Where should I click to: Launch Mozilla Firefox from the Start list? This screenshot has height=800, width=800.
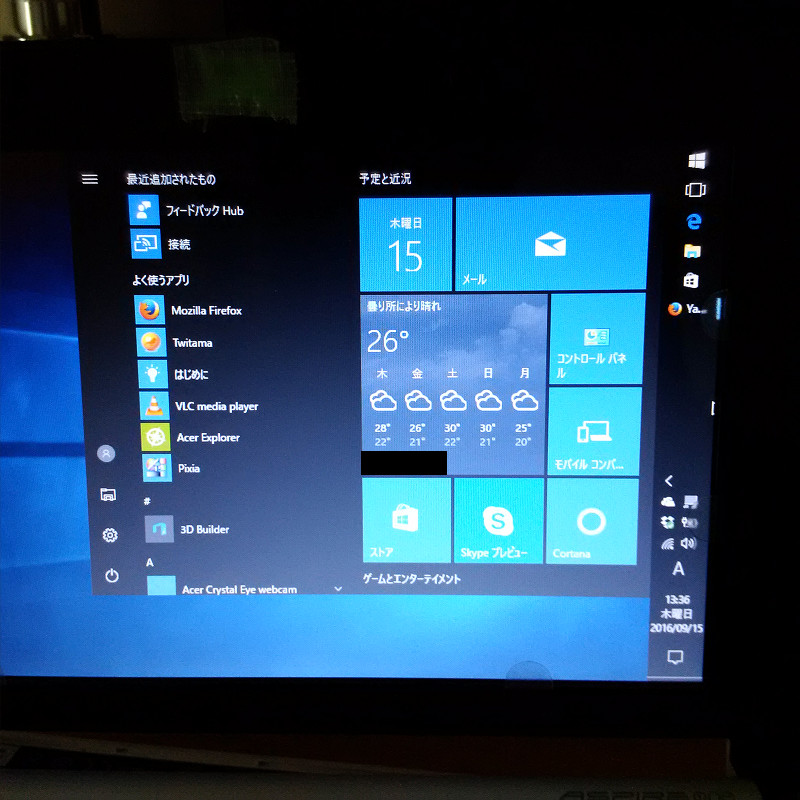188,310
